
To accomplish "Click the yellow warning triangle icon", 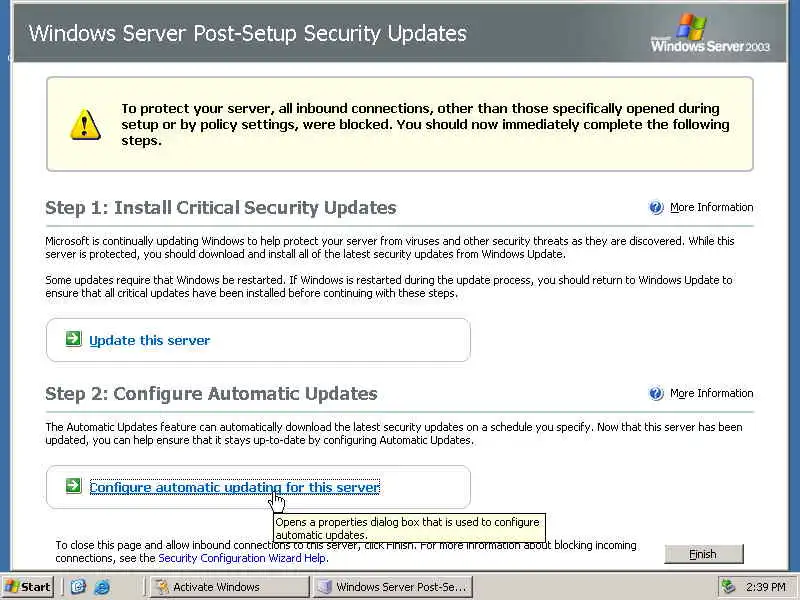I will (x=85, y=124).
